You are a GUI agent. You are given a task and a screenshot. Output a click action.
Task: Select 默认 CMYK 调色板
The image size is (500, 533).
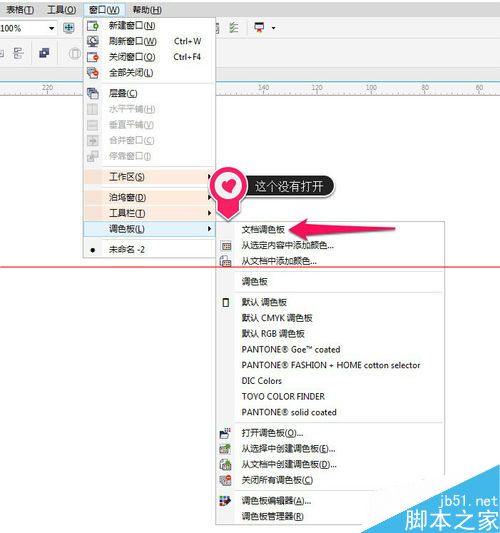[x=330, y=318]
